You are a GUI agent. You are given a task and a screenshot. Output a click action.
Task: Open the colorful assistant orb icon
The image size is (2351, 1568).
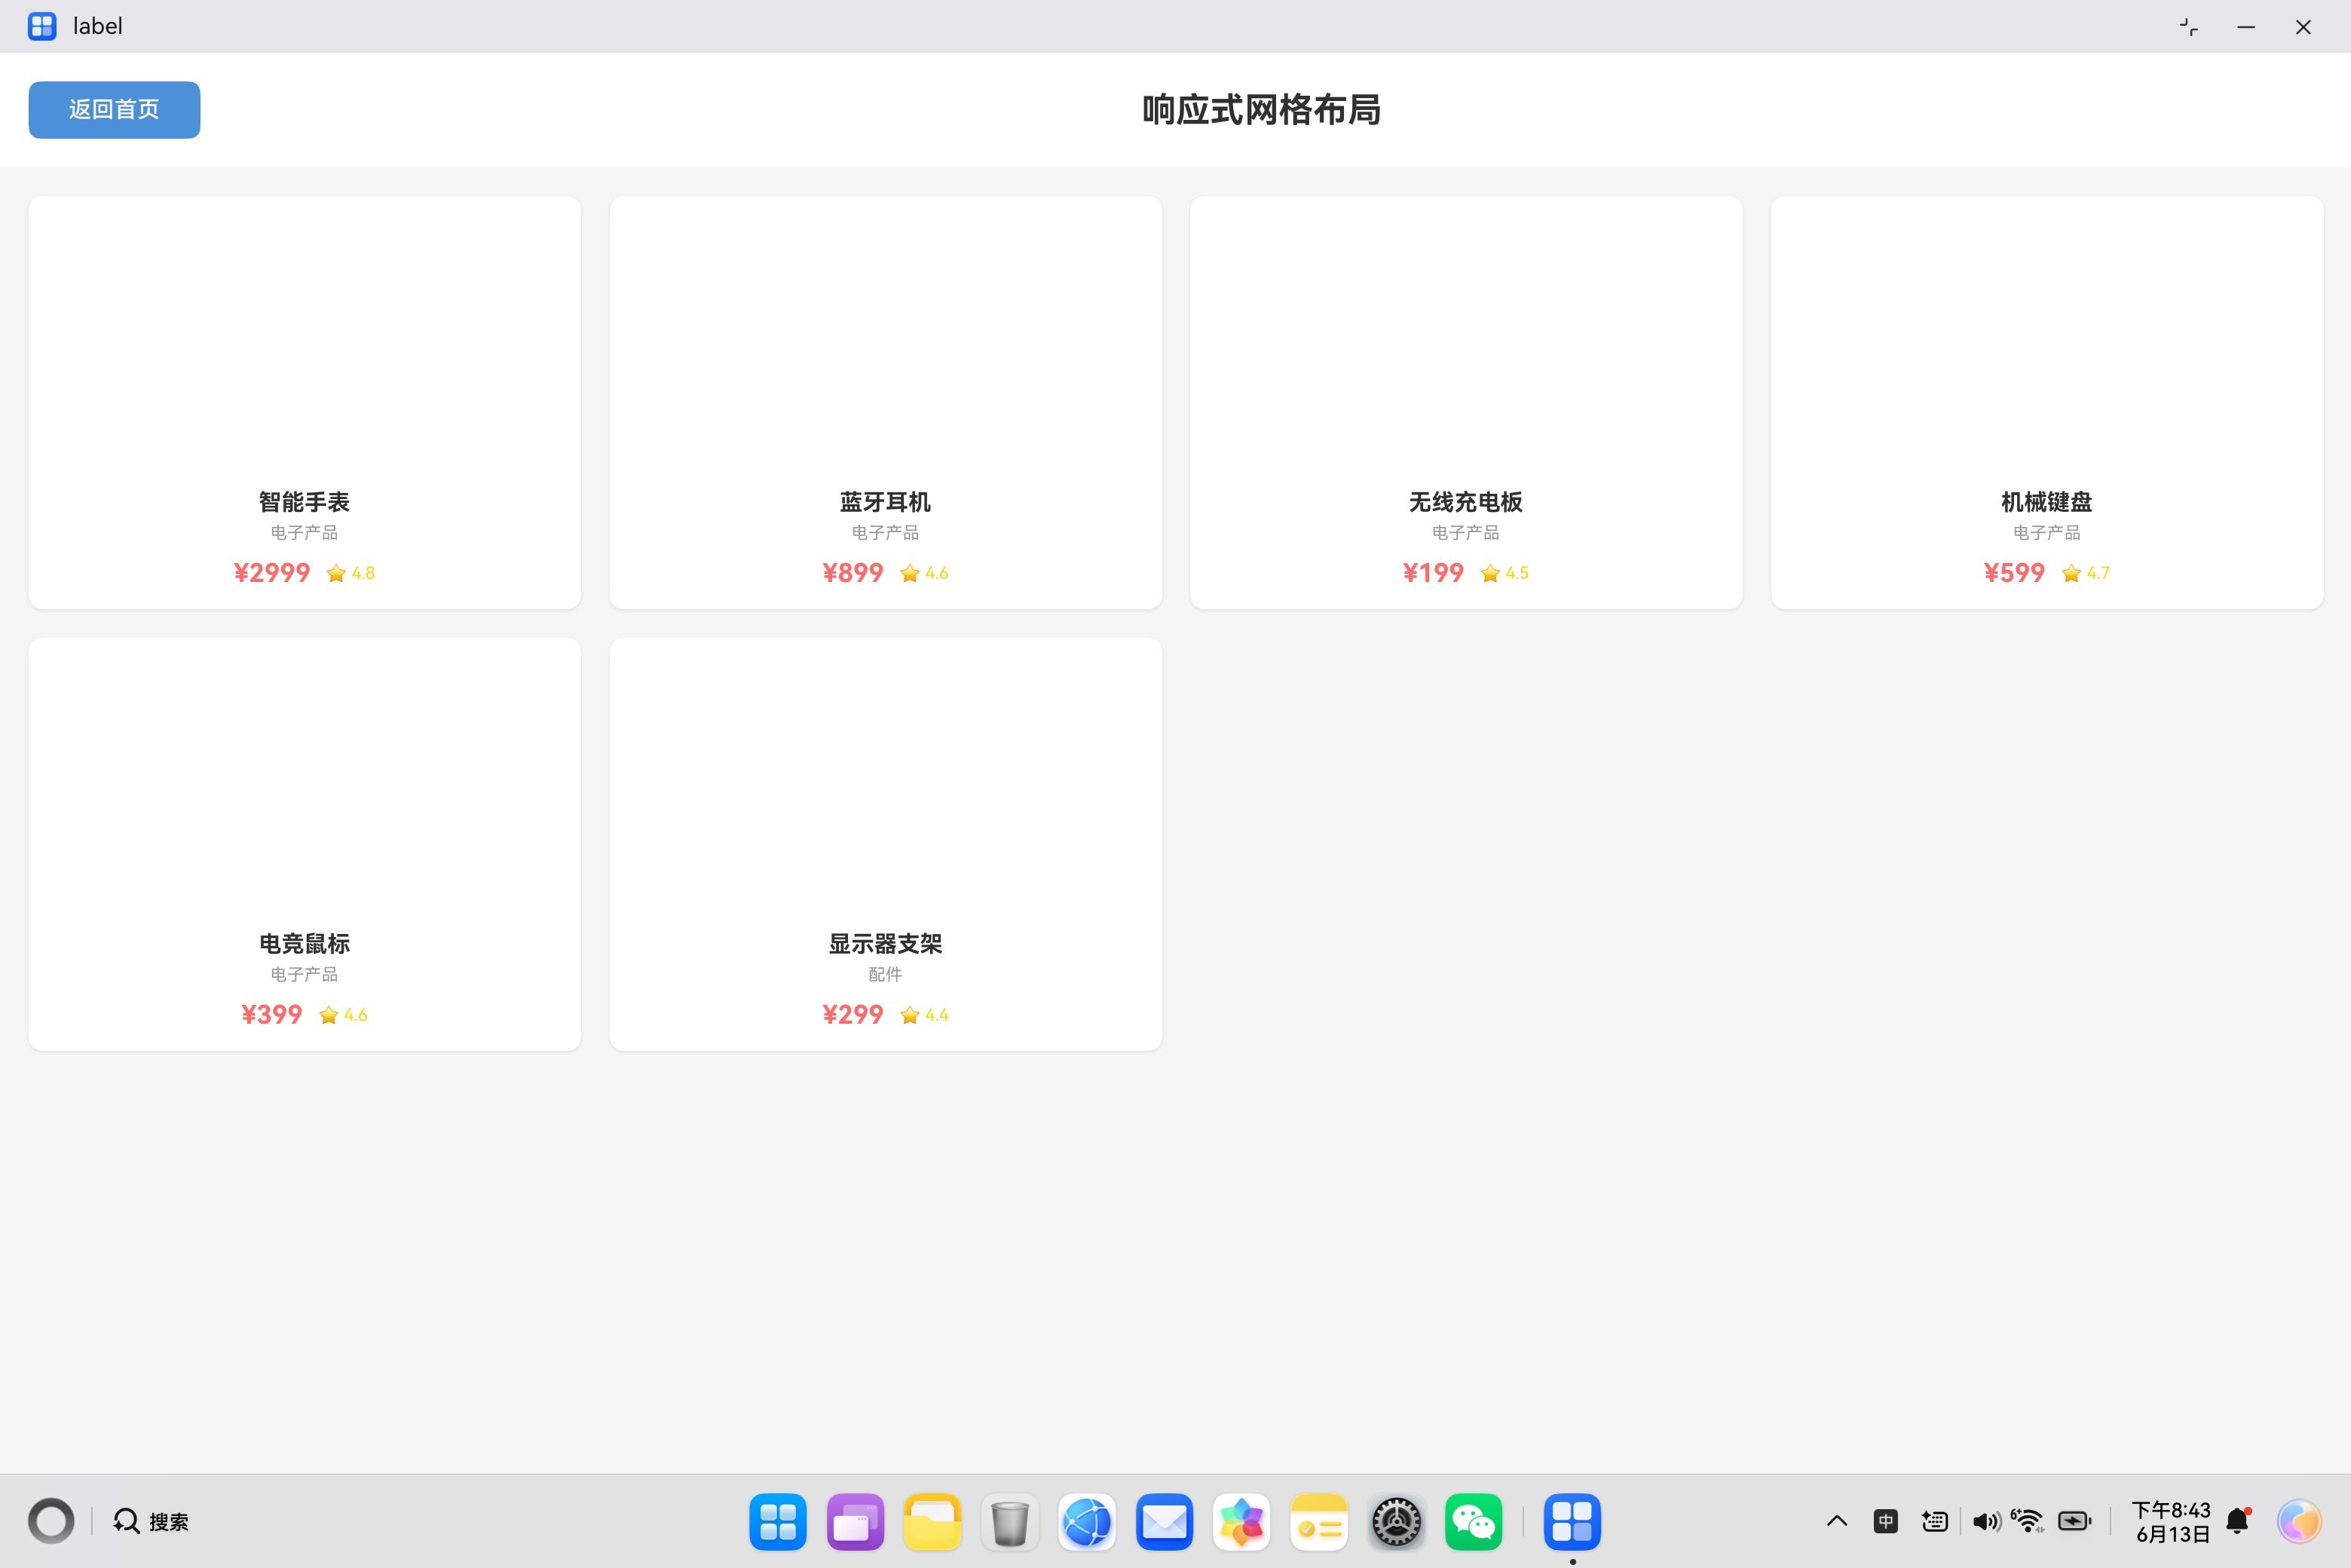[x=2299, y=1522]
